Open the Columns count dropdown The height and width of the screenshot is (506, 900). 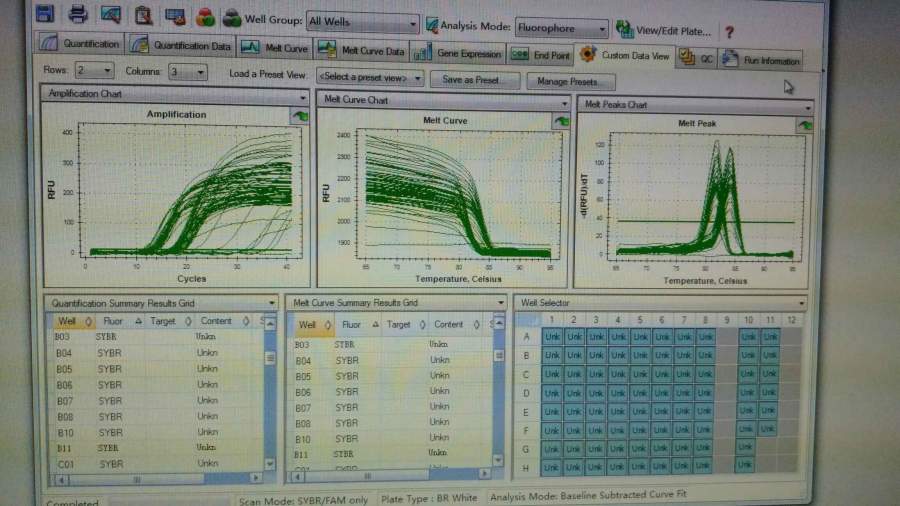click(x=188, y=72)
